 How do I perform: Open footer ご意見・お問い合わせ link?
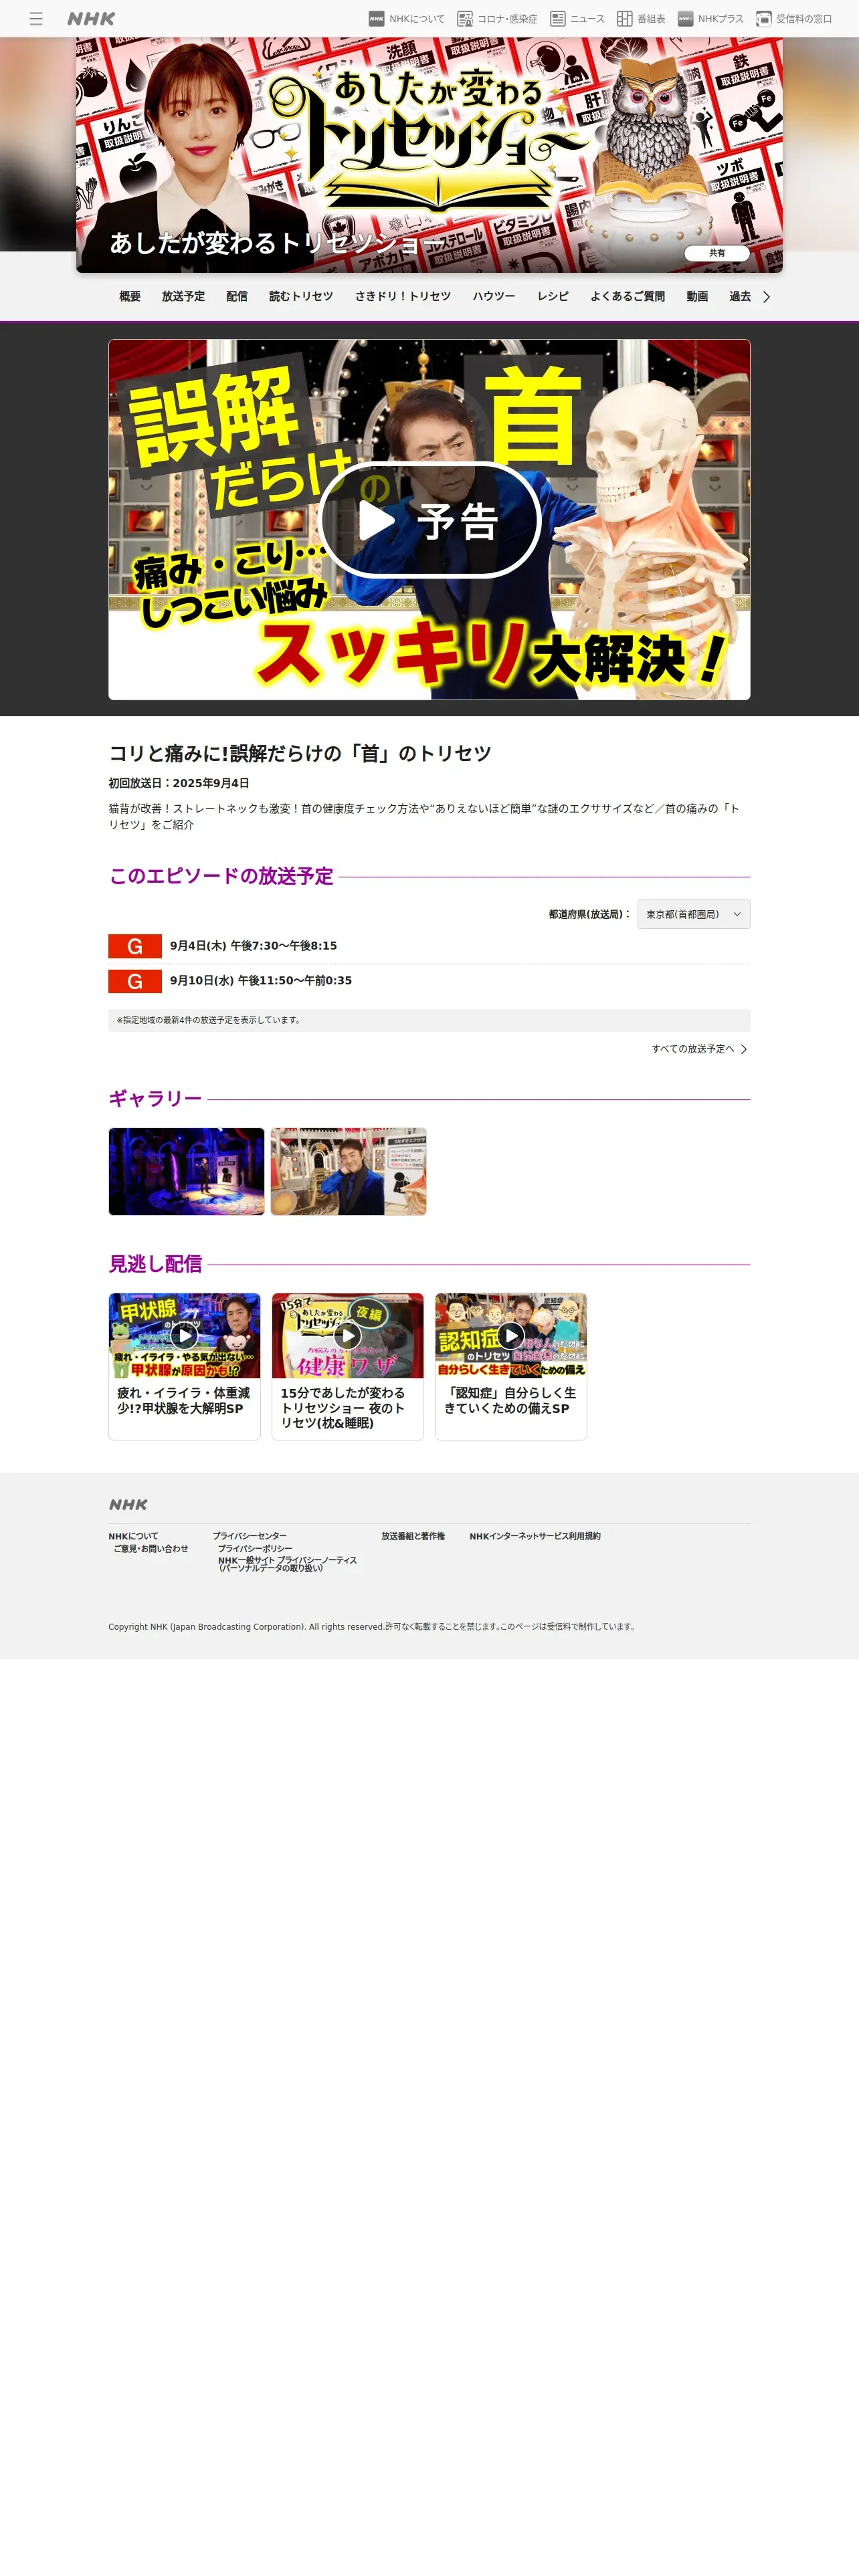pyautogui.click(x=151, y=1548)
